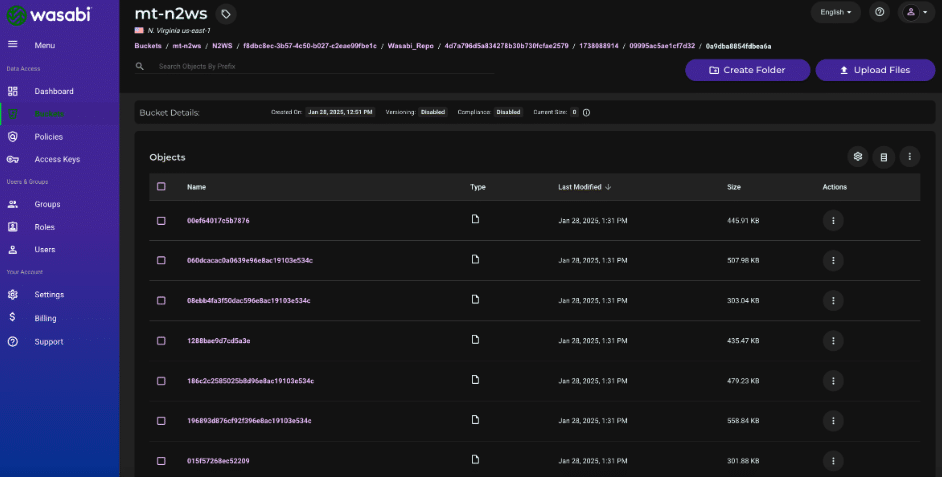The image size is (942, 477).
Task: Open actions menu for 060dcacac0a0639e96e8ac19103e534c
Action: pyautogui.click(x=833, y=260)
